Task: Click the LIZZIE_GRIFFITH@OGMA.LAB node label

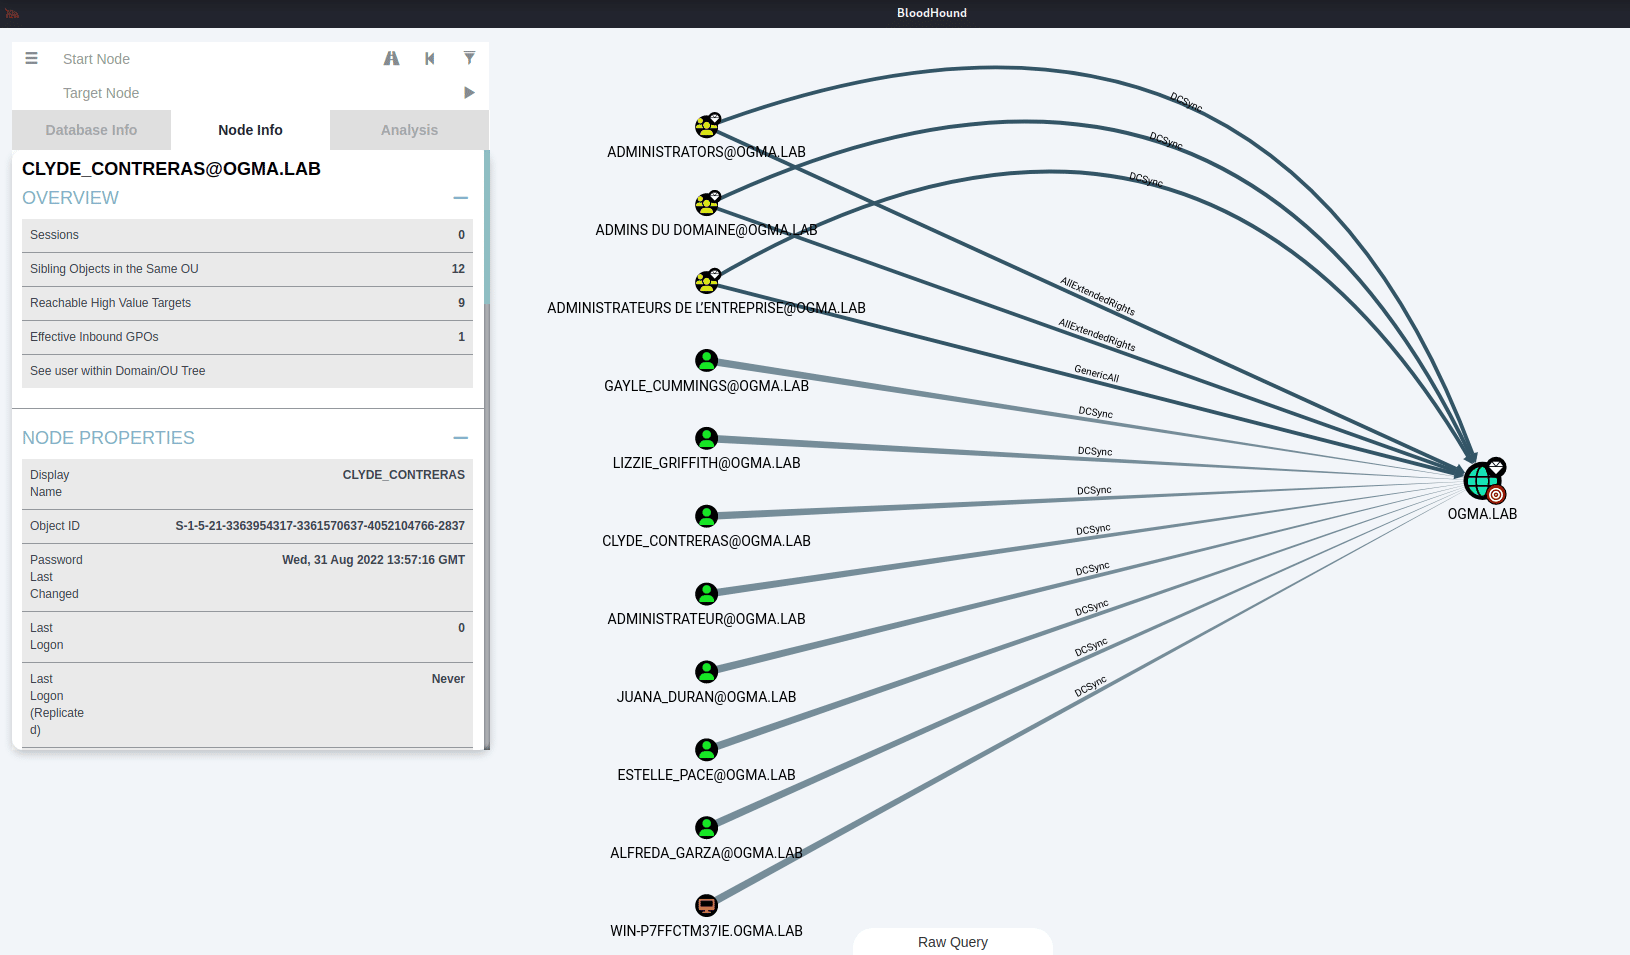Action: click(x=706, y=463)
